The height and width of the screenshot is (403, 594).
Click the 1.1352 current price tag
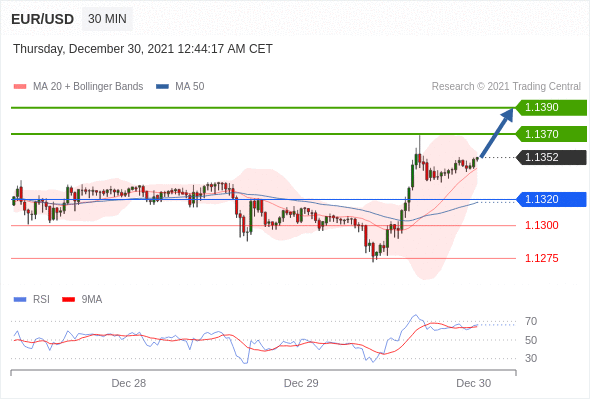(551, 157)
